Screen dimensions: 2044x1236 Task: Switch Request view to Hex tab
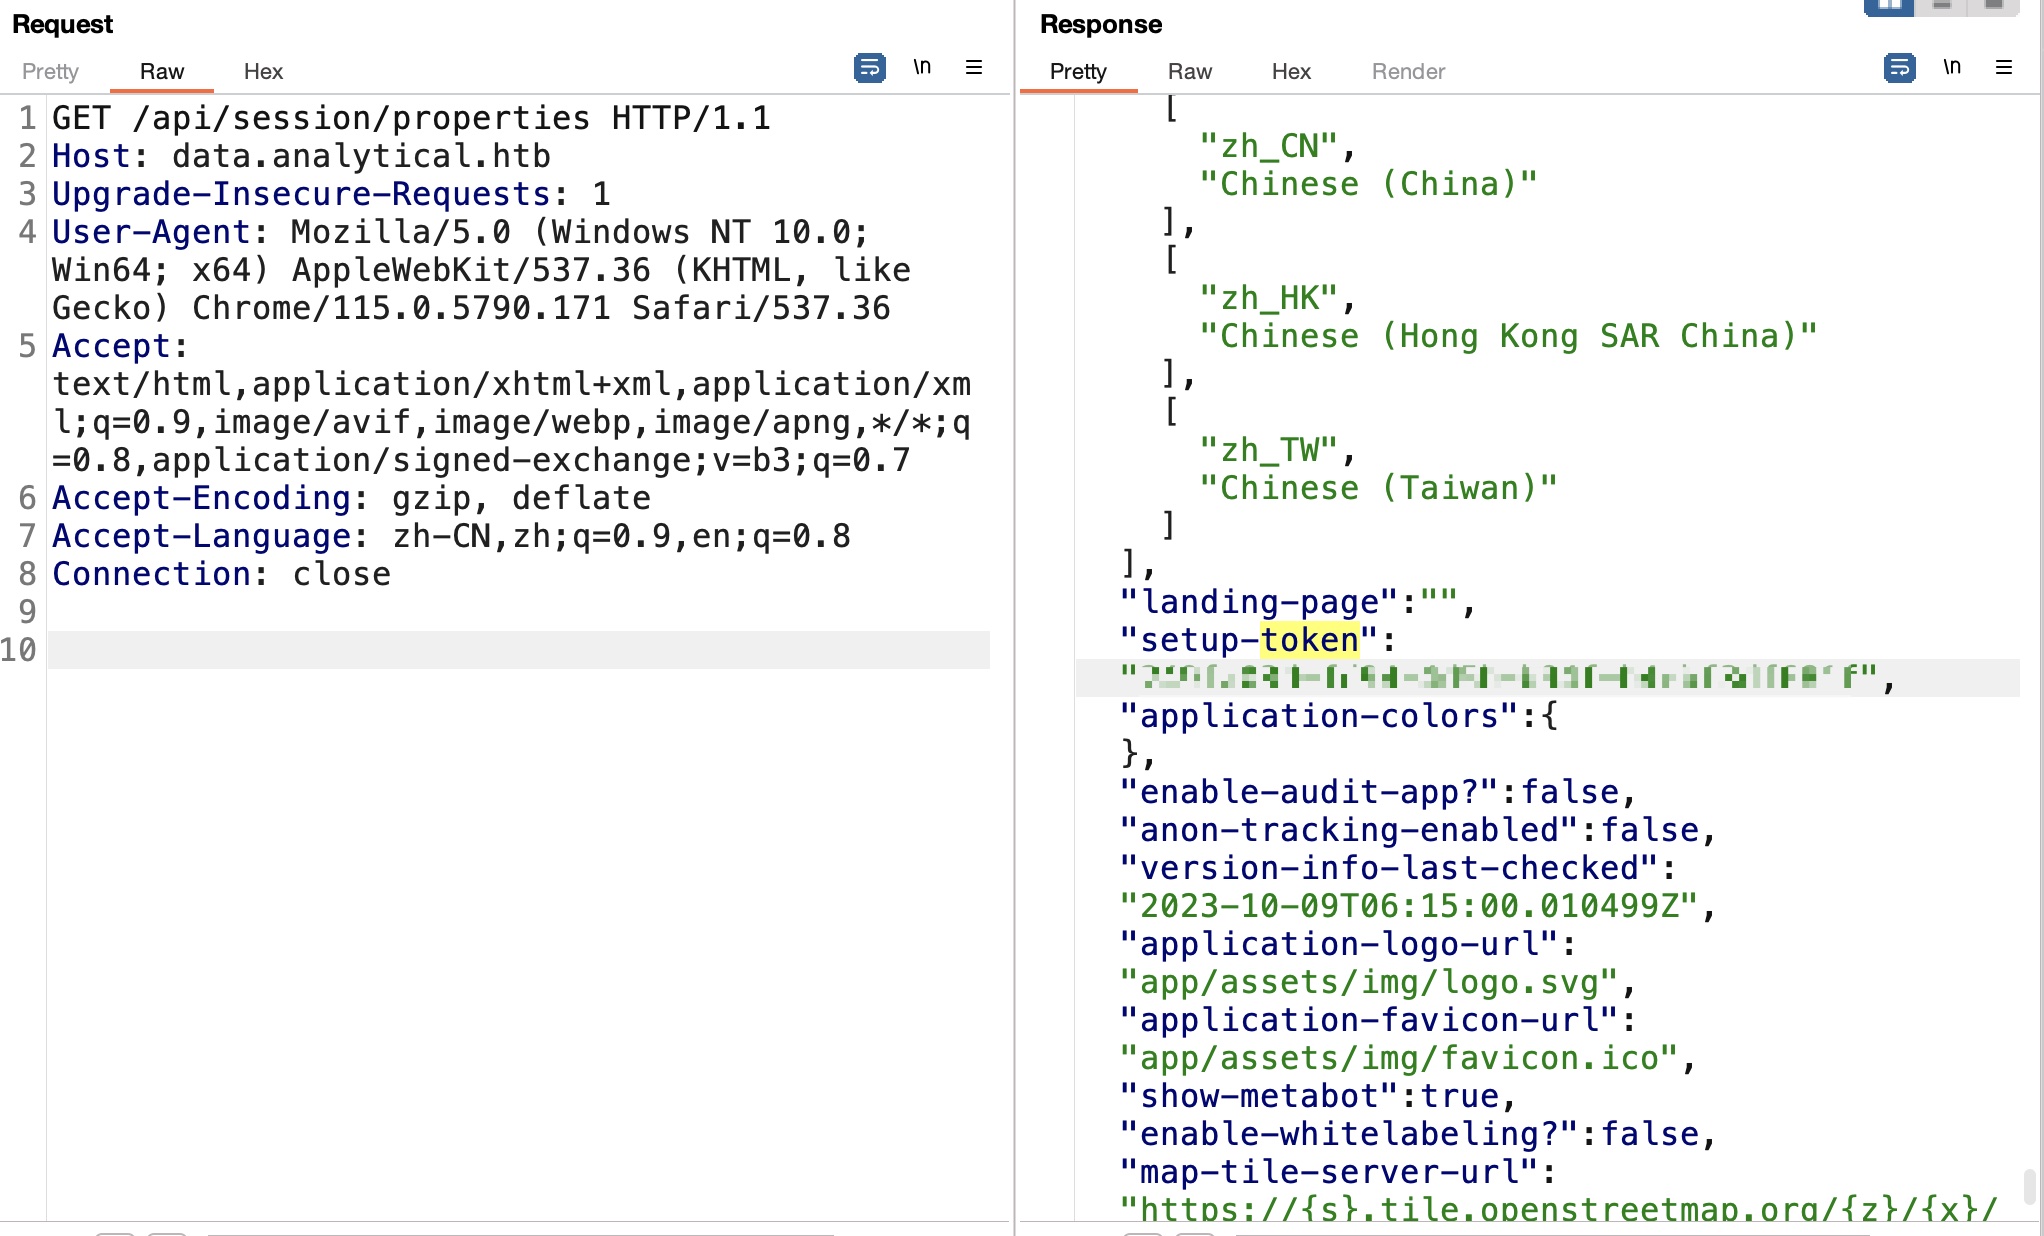click(x=263, y=72)
